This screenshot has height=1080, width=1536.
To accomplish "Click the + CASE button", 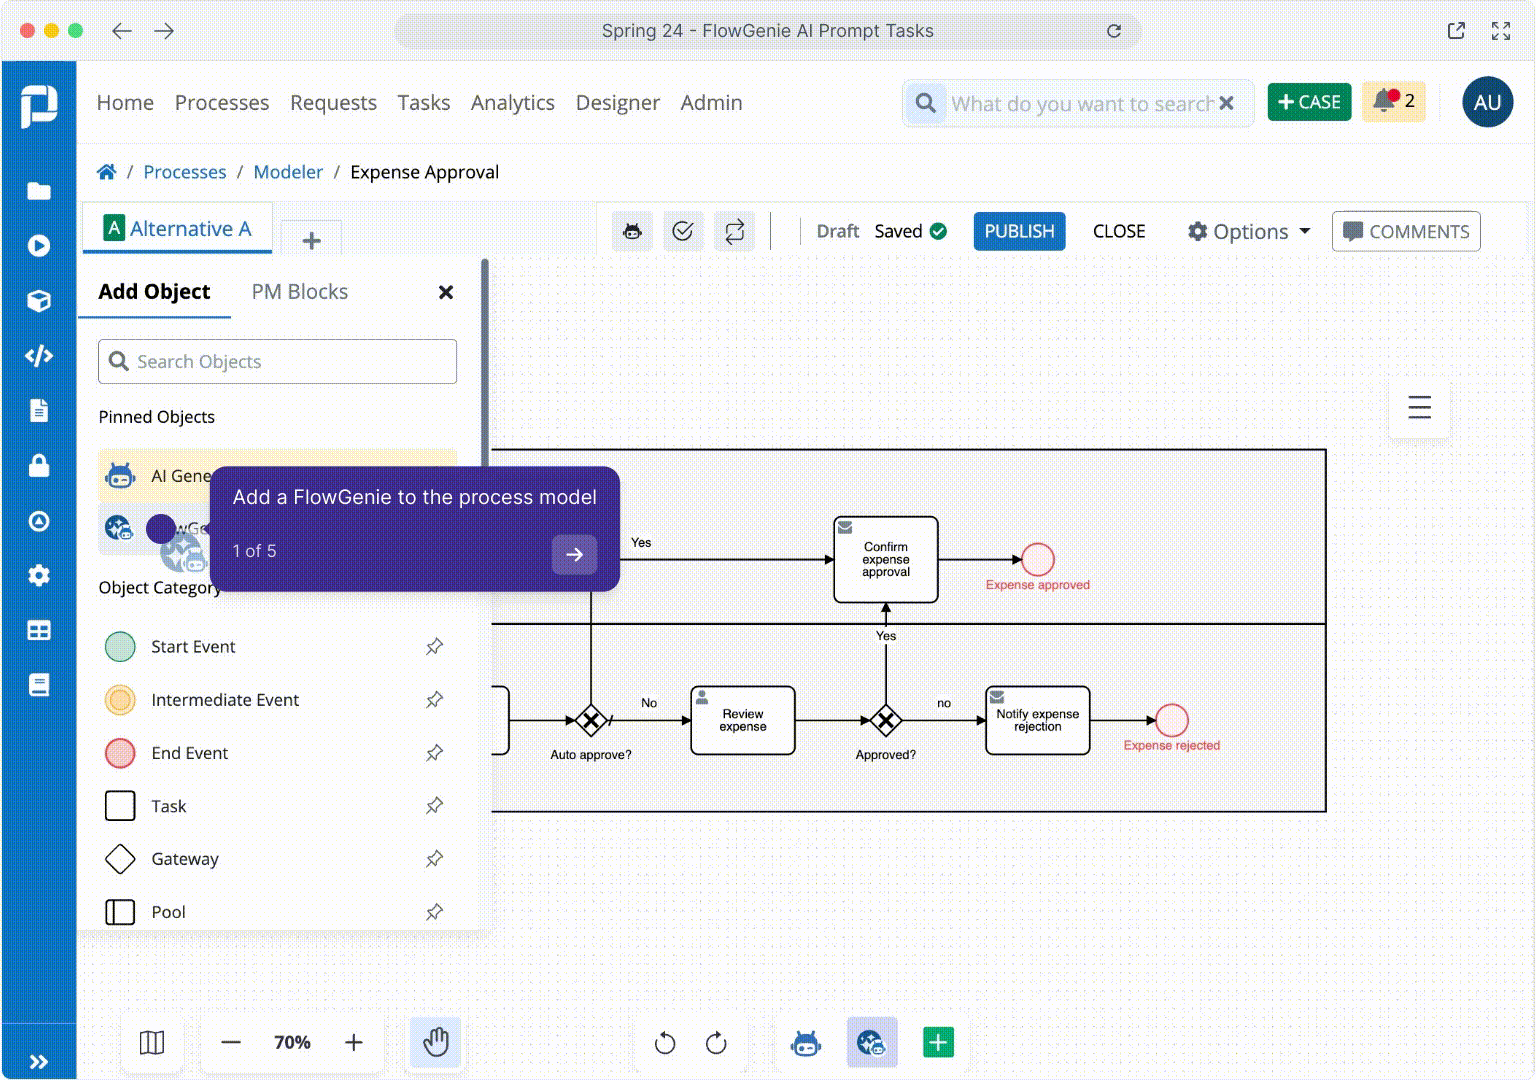I will (1309, 102).
